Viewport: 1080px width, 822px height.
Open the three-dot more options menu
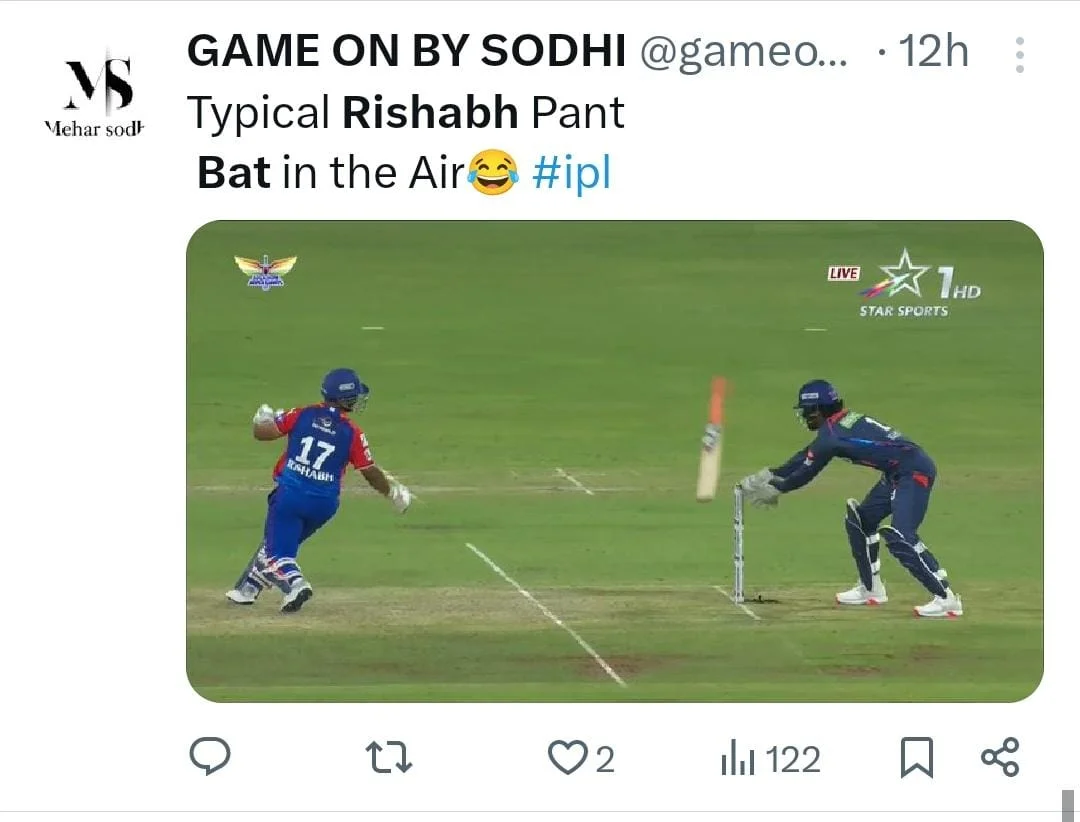pyautogui.click(x=1019, y=55)
